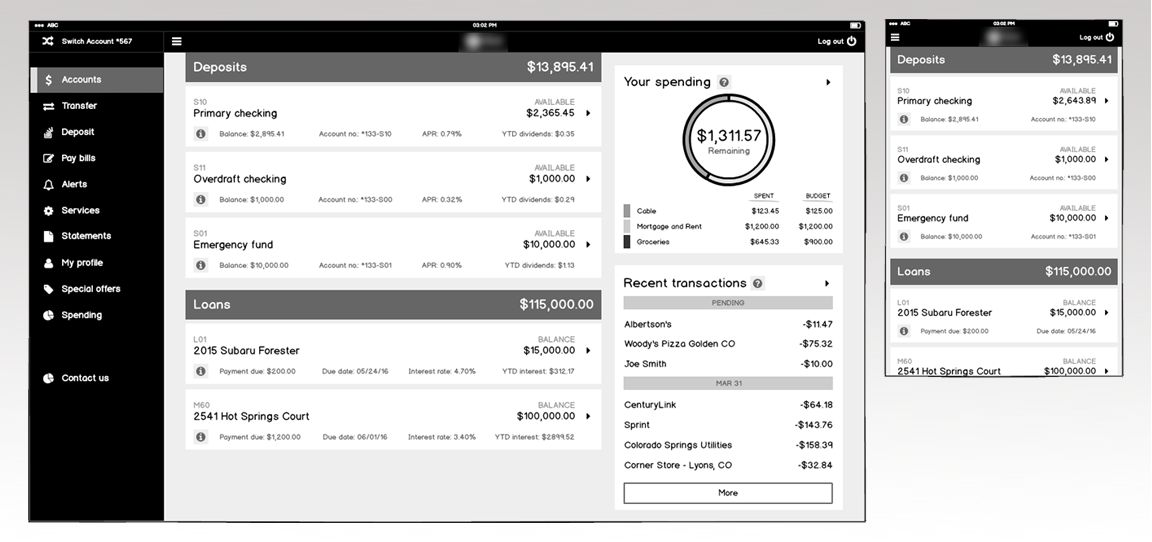Click the Log out power icon on tablet
This screenshot has height=542, width=1152.
(852, 41)
